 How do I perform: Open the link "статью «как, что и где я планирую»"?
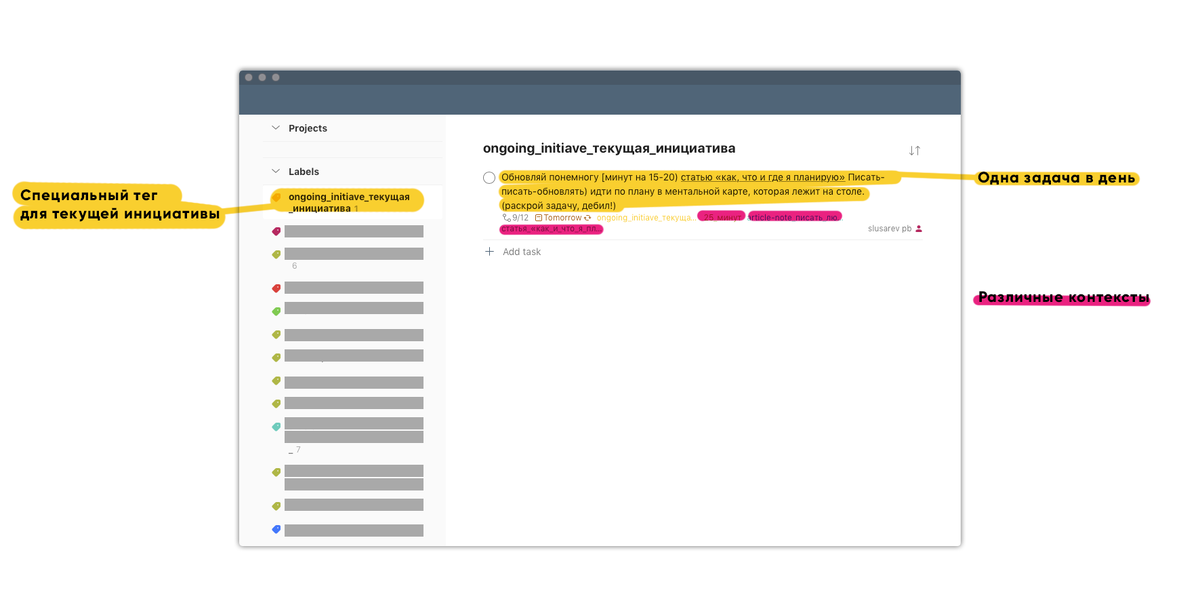click(763, 177)
